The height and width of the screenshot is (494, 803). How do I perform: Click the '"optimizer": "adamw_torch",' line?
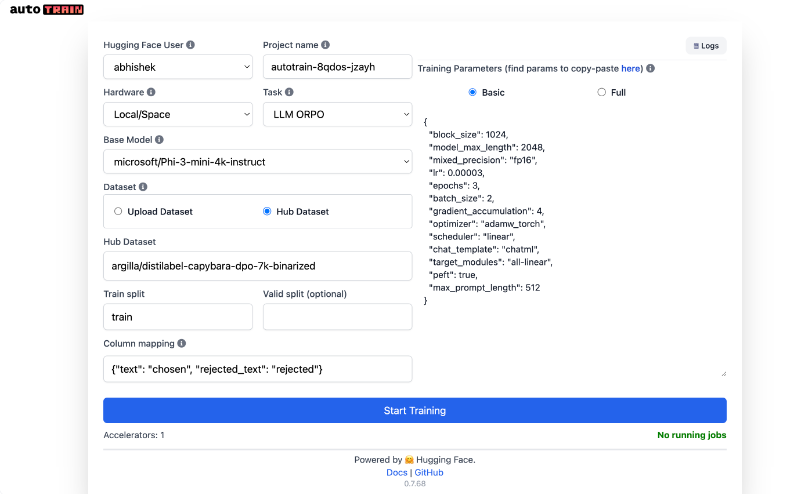point(487,224)
